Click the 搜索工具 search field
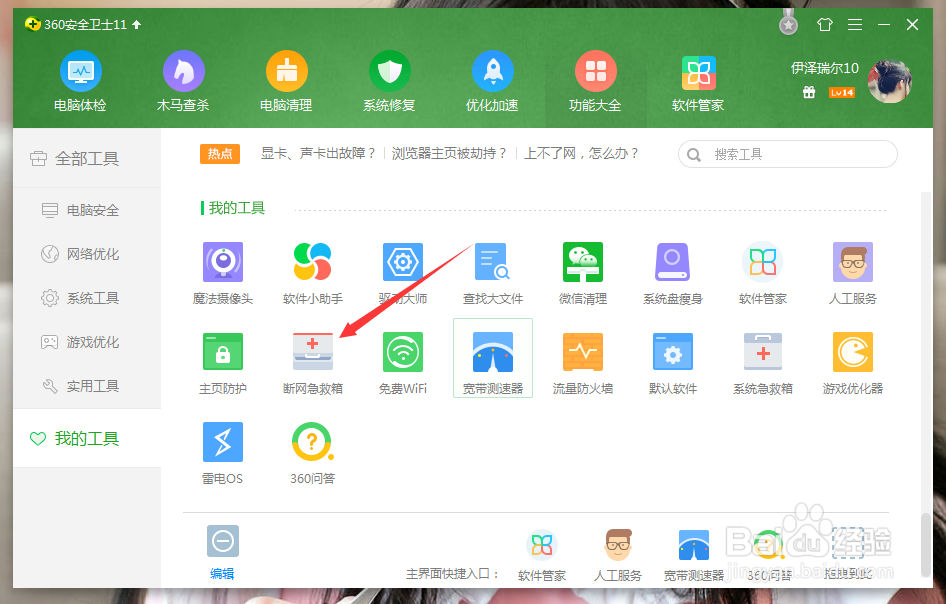The image size is (946, 604). pyautogui.click(x=788, y=154)
